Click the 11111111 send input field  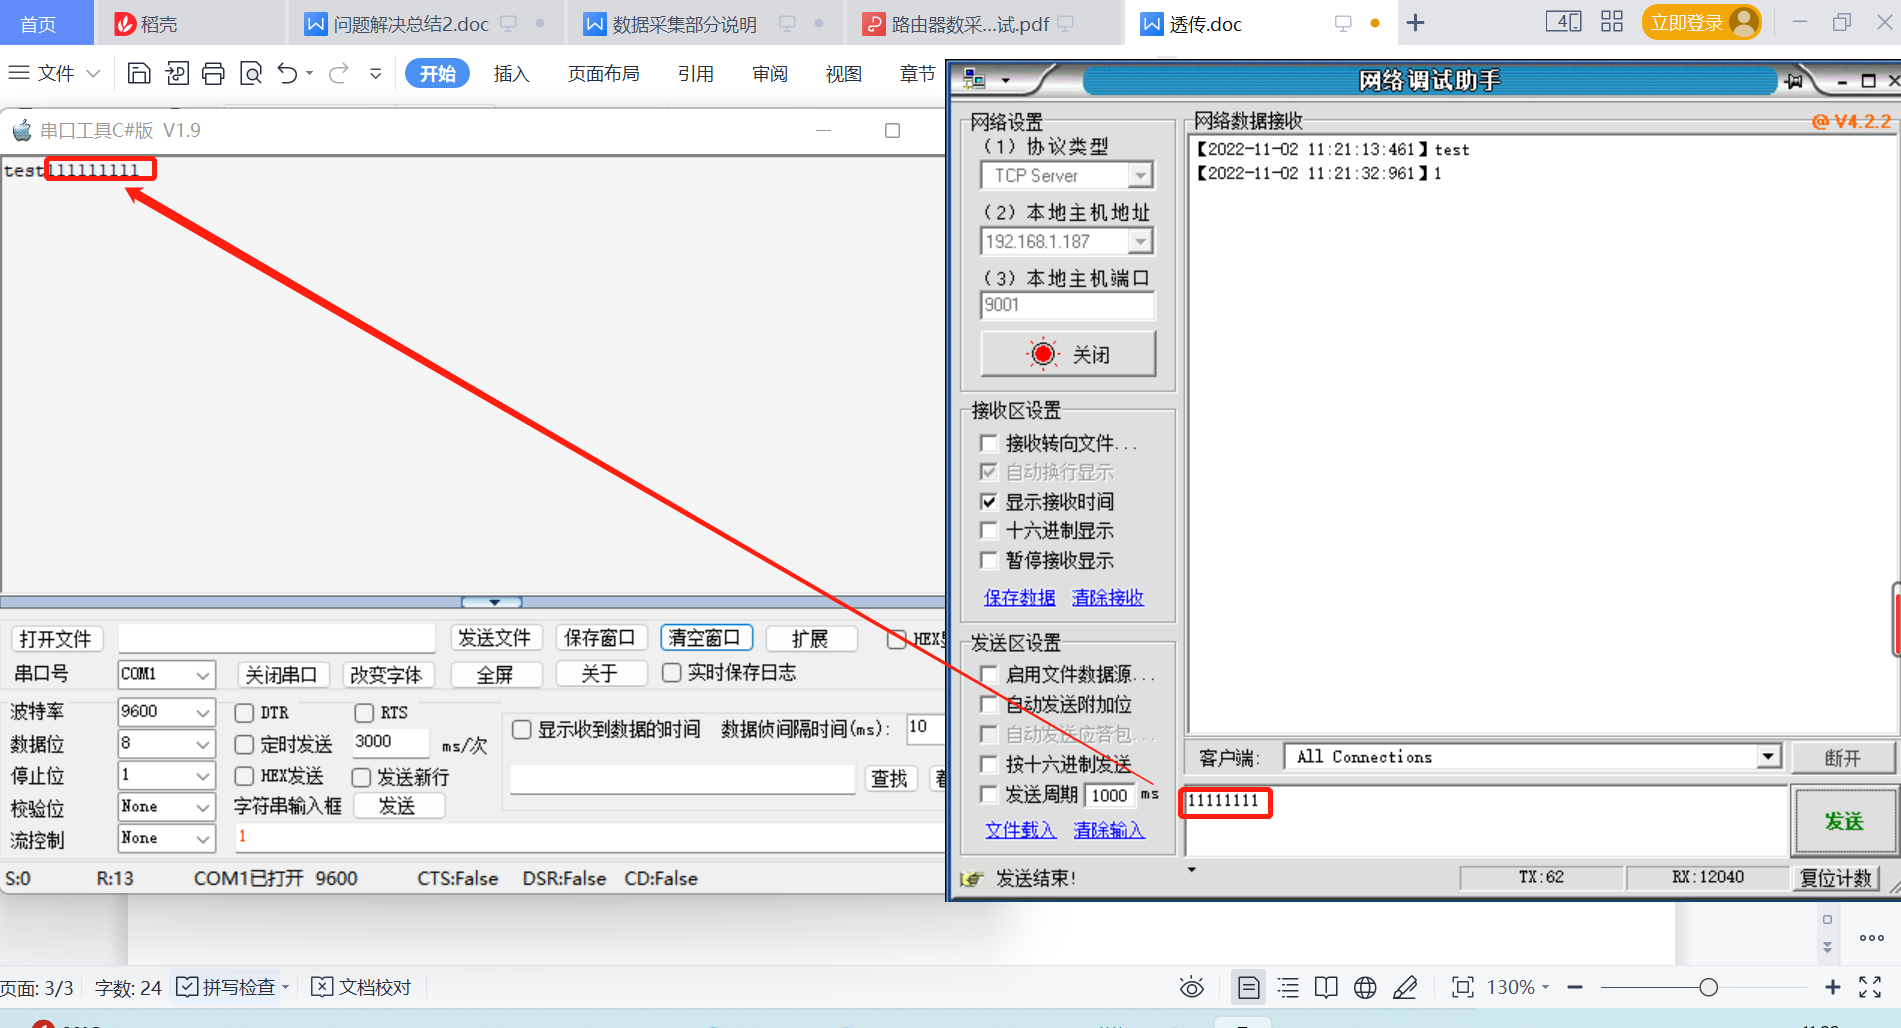tap(1225, 802)
